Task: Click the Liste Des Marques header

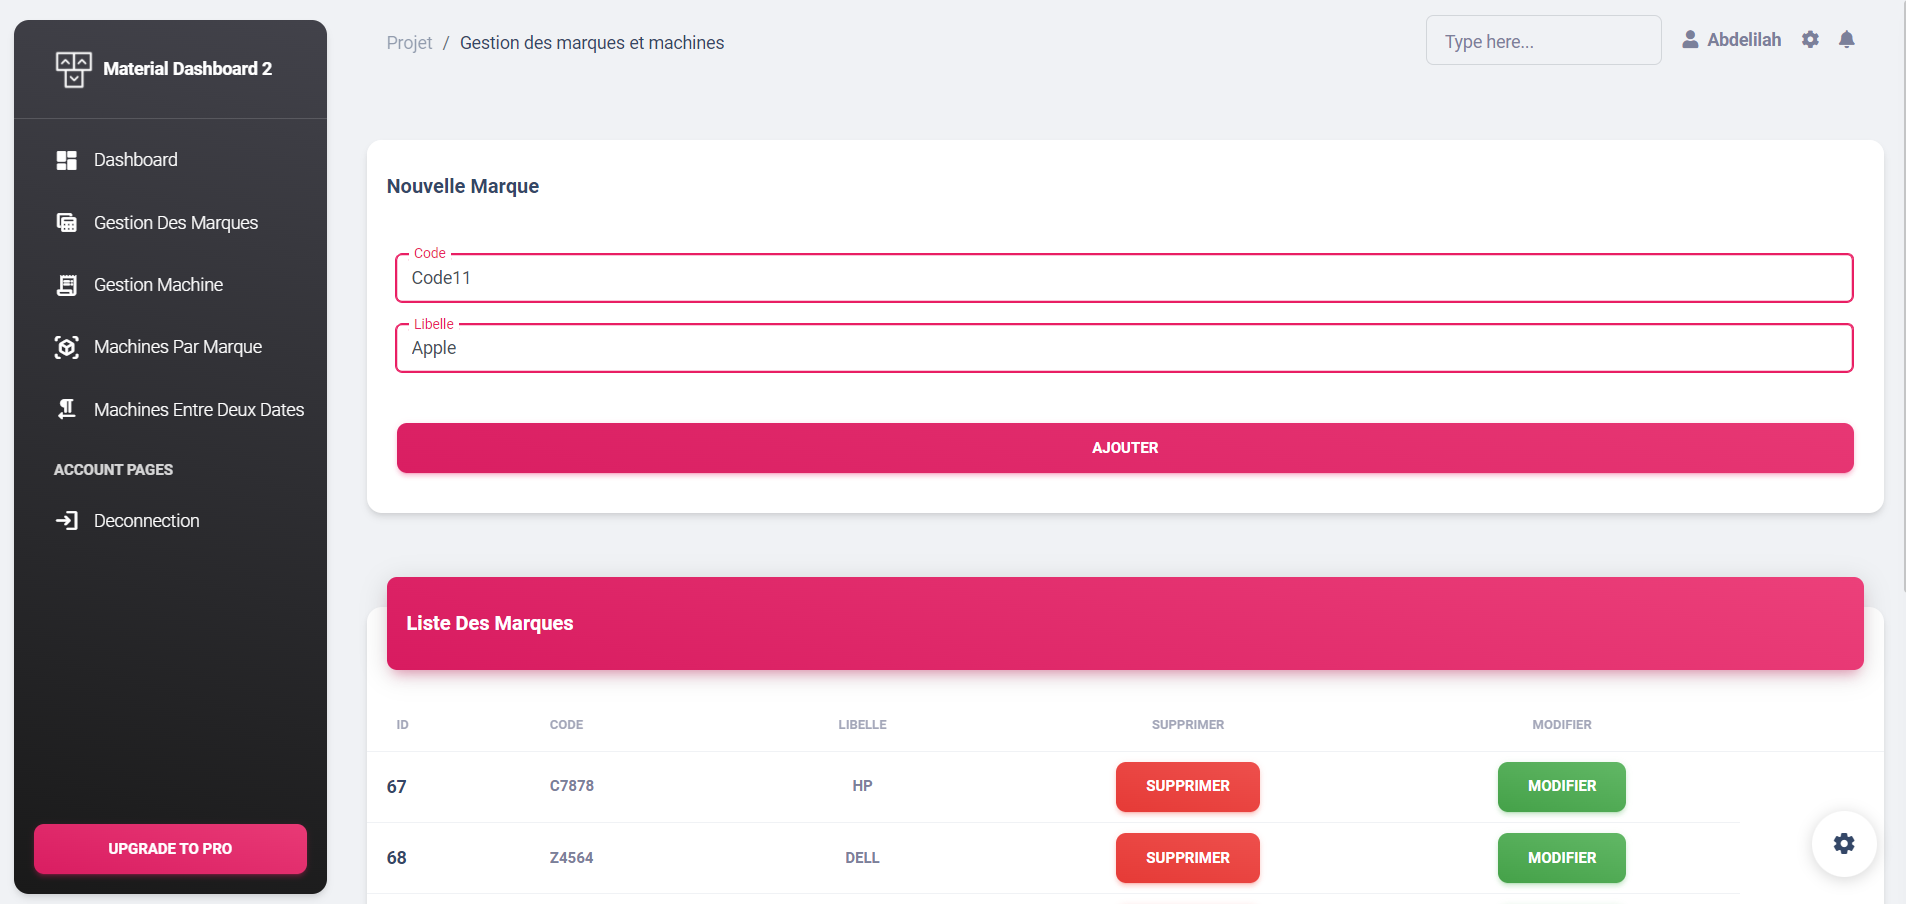Action: point(490,623)
